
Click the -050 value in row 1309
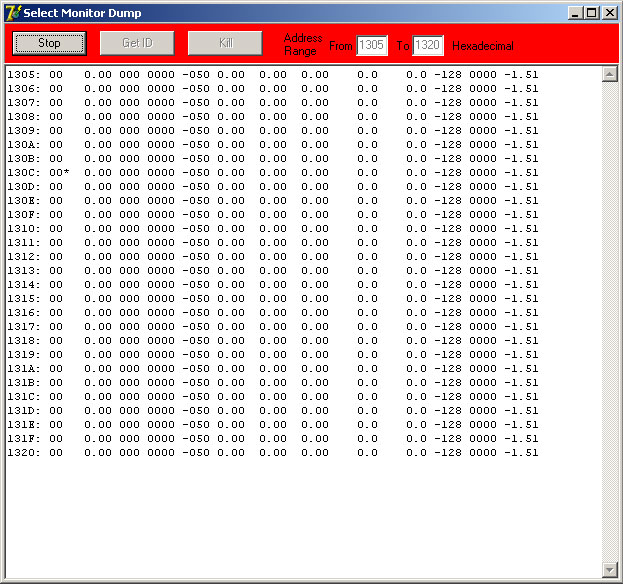(196, 131)
